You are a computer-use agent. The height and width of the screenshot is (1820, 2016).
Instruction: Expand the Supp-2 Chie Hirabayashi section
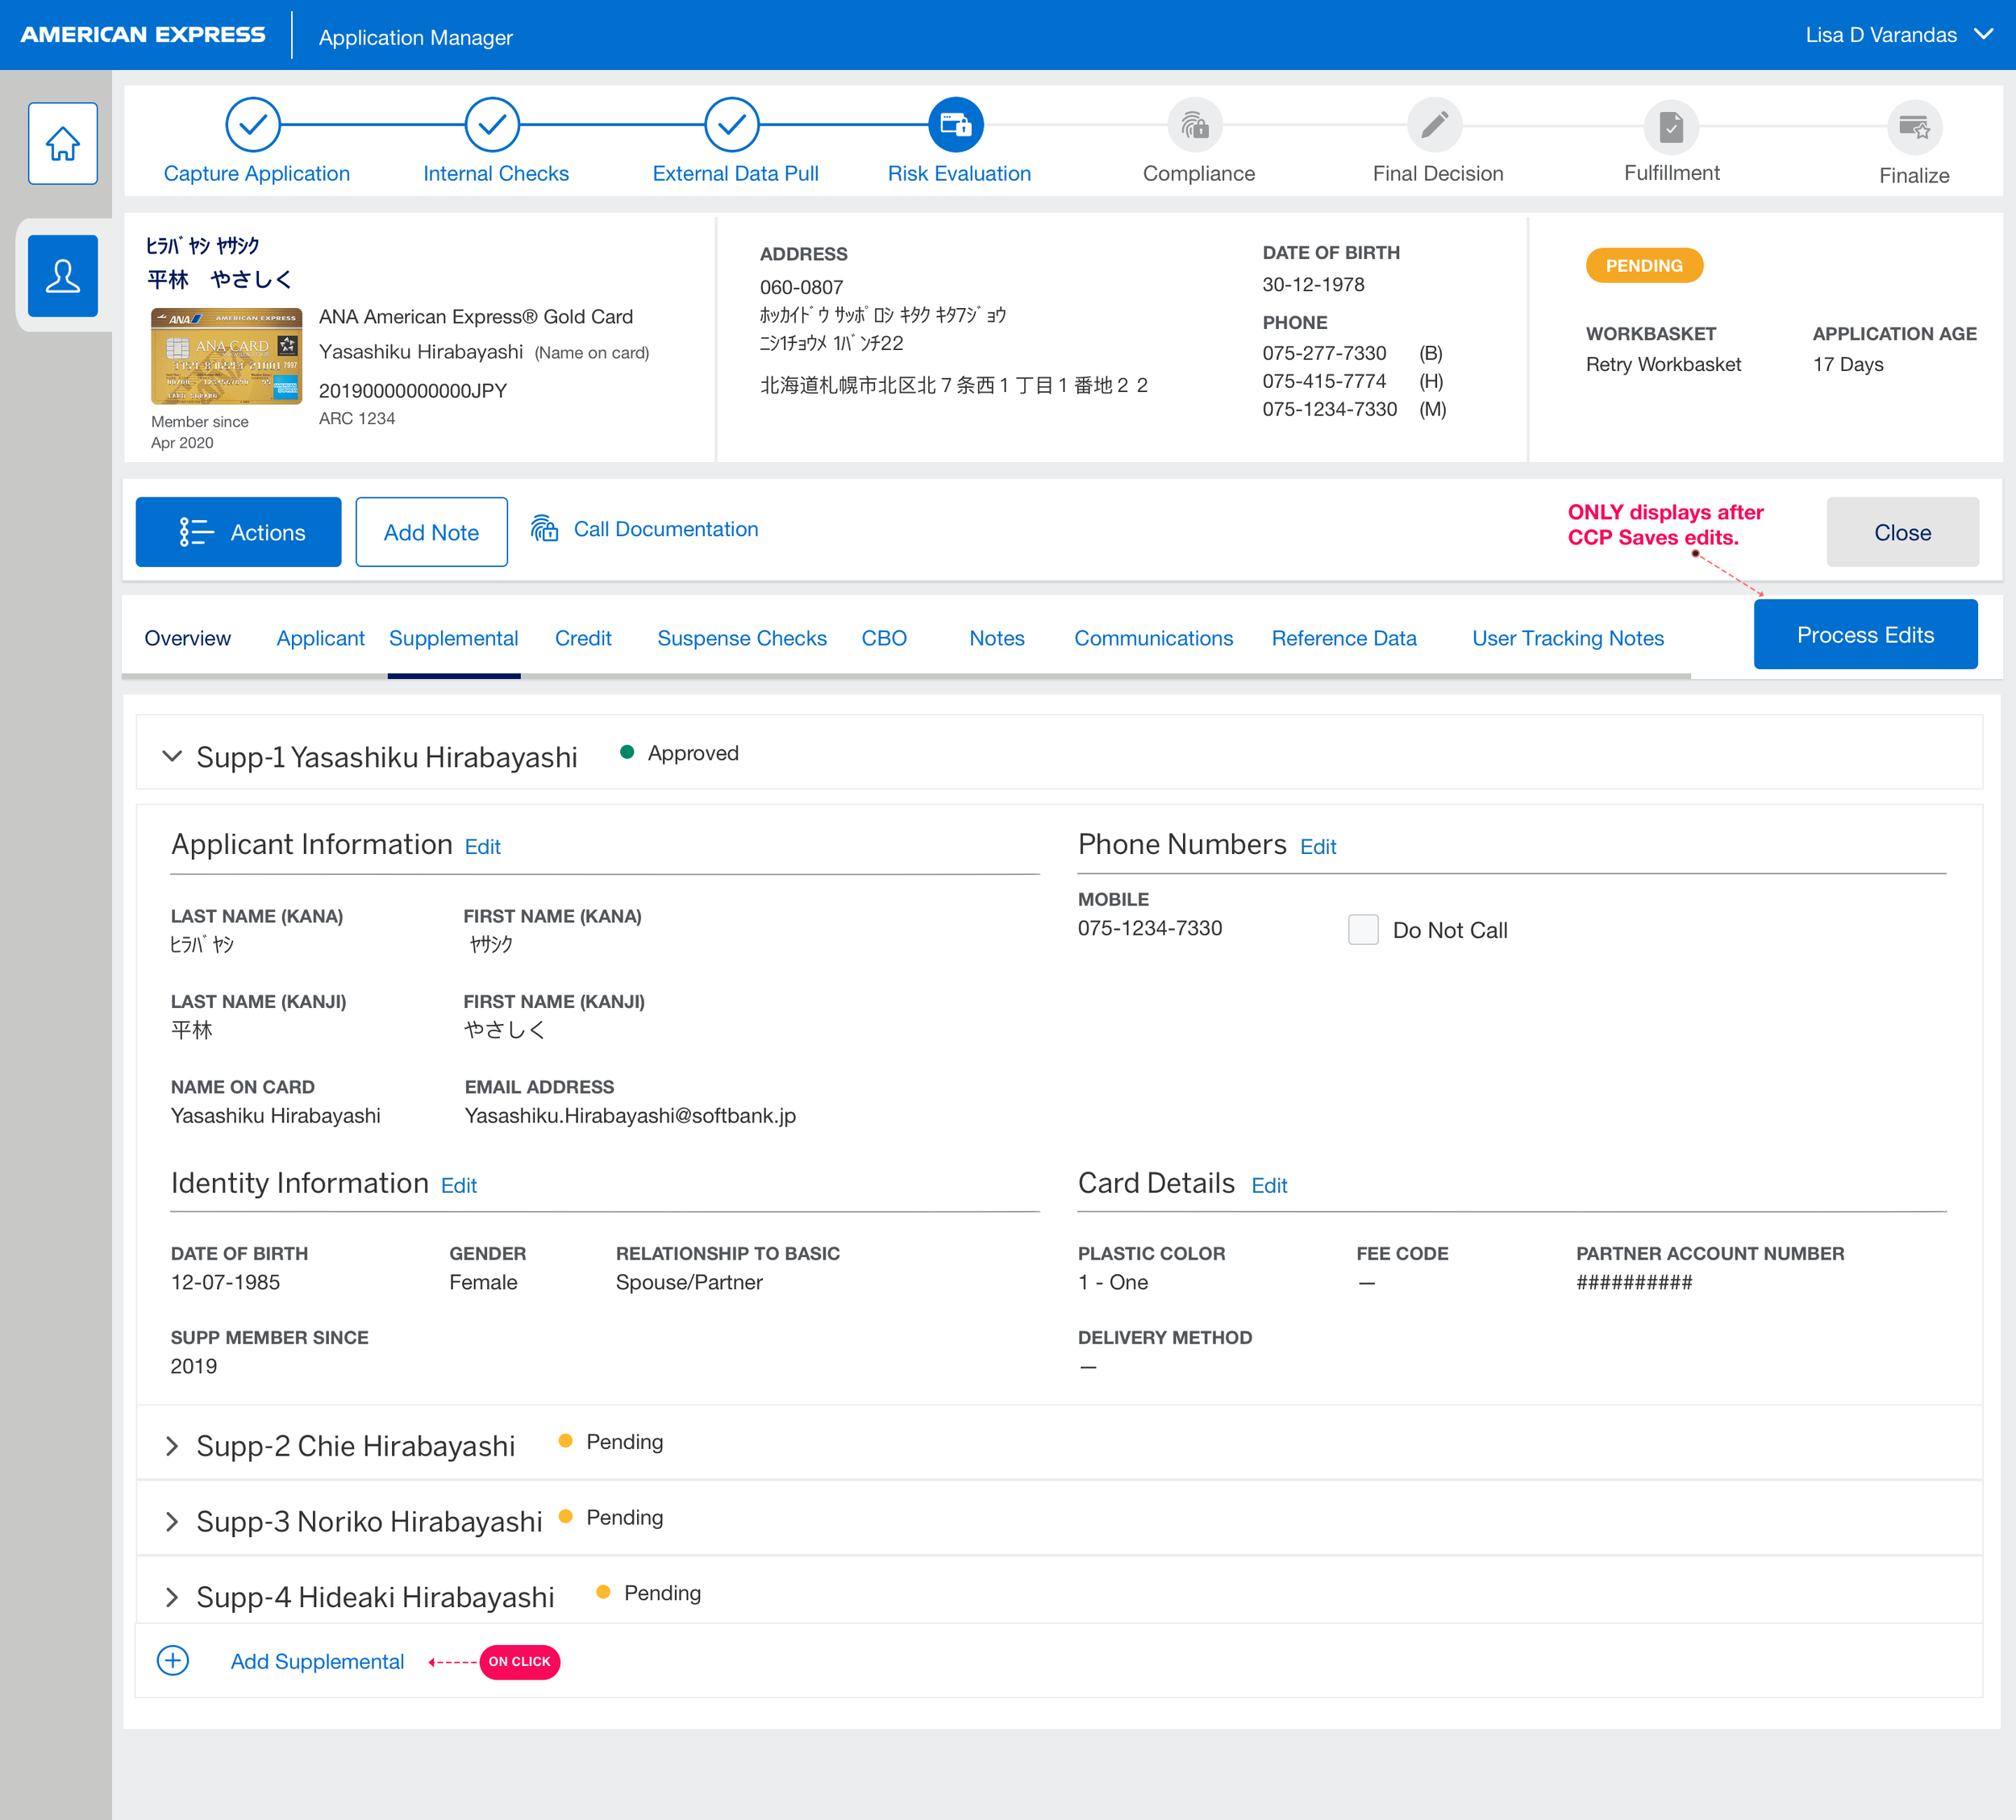172,1446
